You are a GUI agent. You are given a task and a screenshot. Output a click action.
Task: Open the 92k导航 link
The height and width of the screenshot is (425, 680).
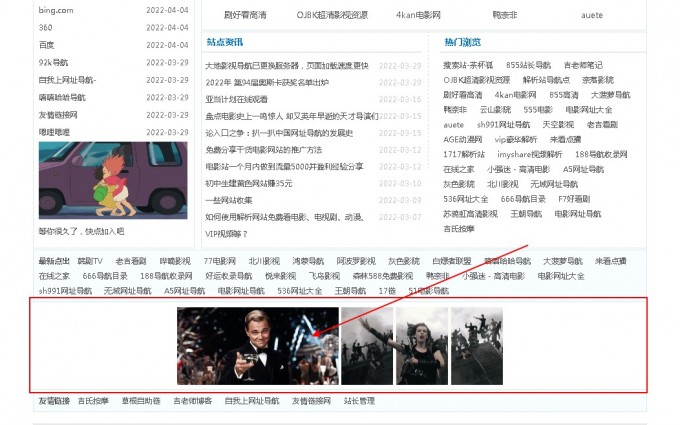53,62
